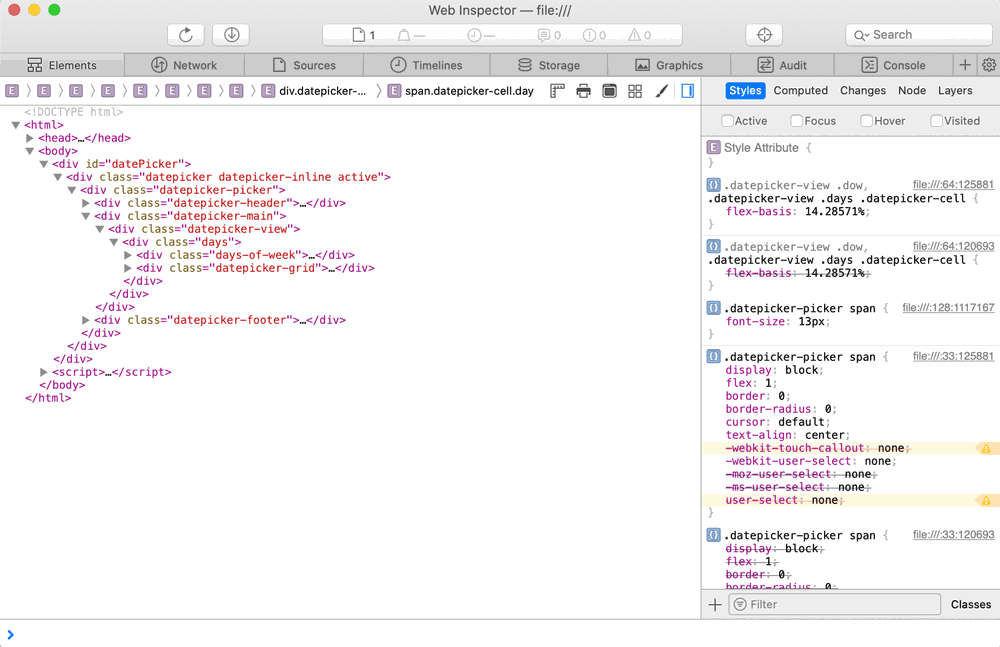The width and height of the screenshot is (1000, 647).
Task: Toggle the Active pseudo-class checkbox
Action: pos(727,121)
